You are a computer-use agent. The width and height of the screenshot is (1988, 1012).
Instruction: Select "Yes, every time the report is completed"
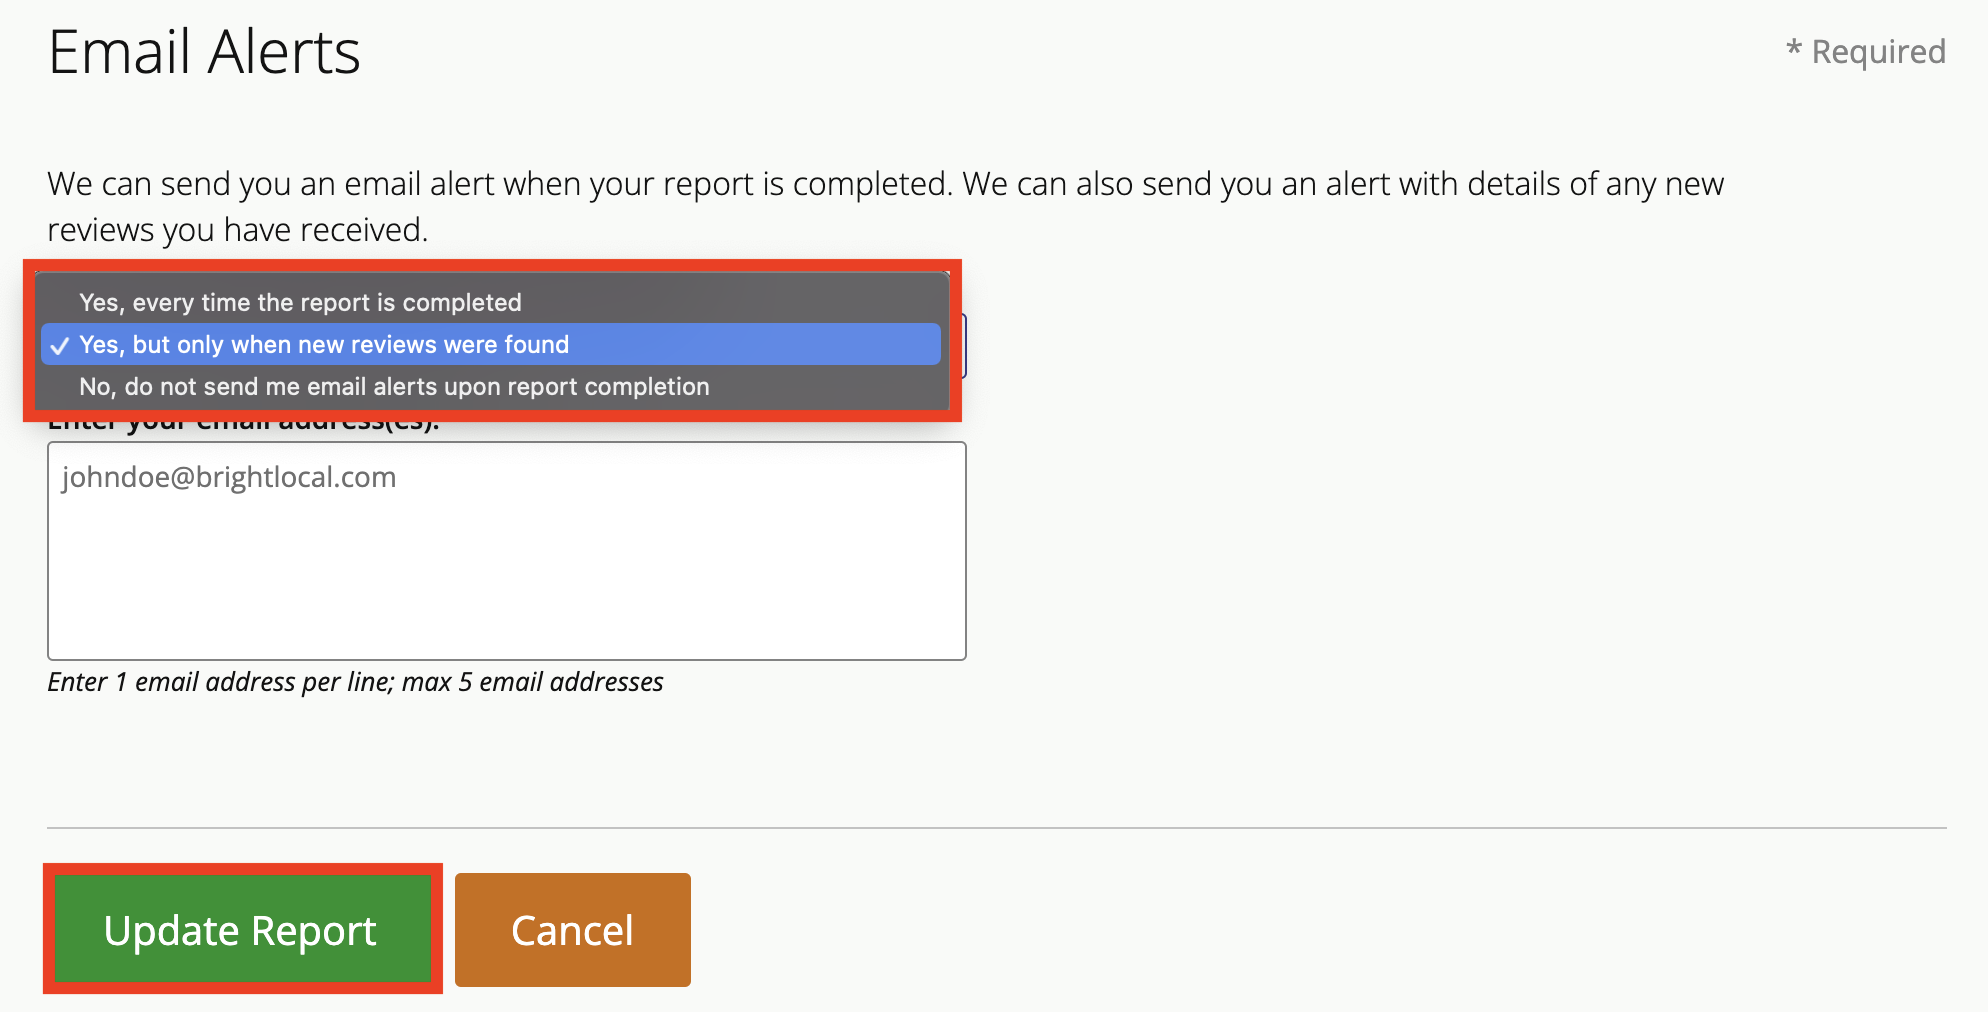click(x=300, y=302)
